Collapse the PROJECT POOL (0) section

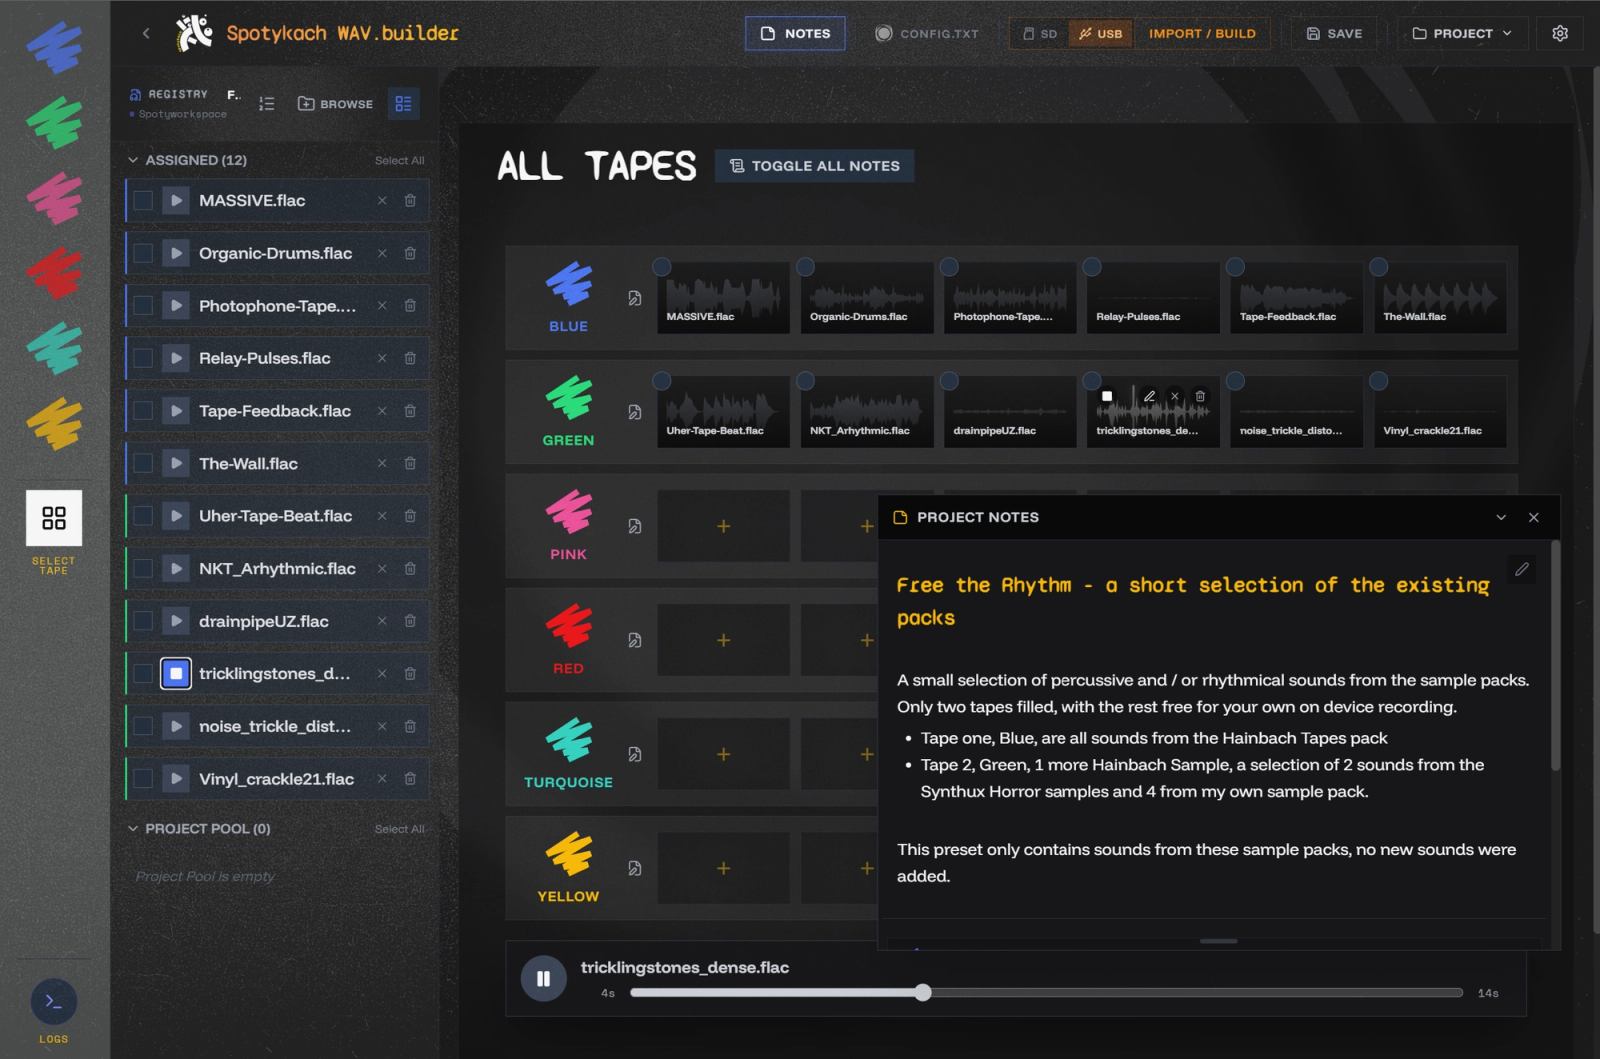133,828
